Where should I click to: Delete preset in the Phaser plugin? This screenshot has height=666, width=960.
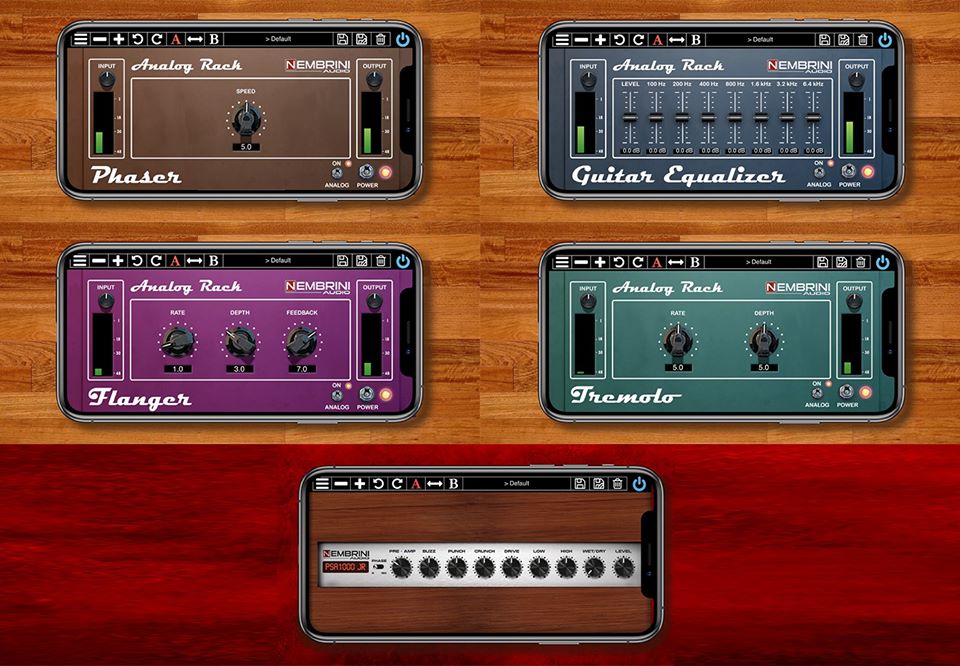[x=381, y=39]
